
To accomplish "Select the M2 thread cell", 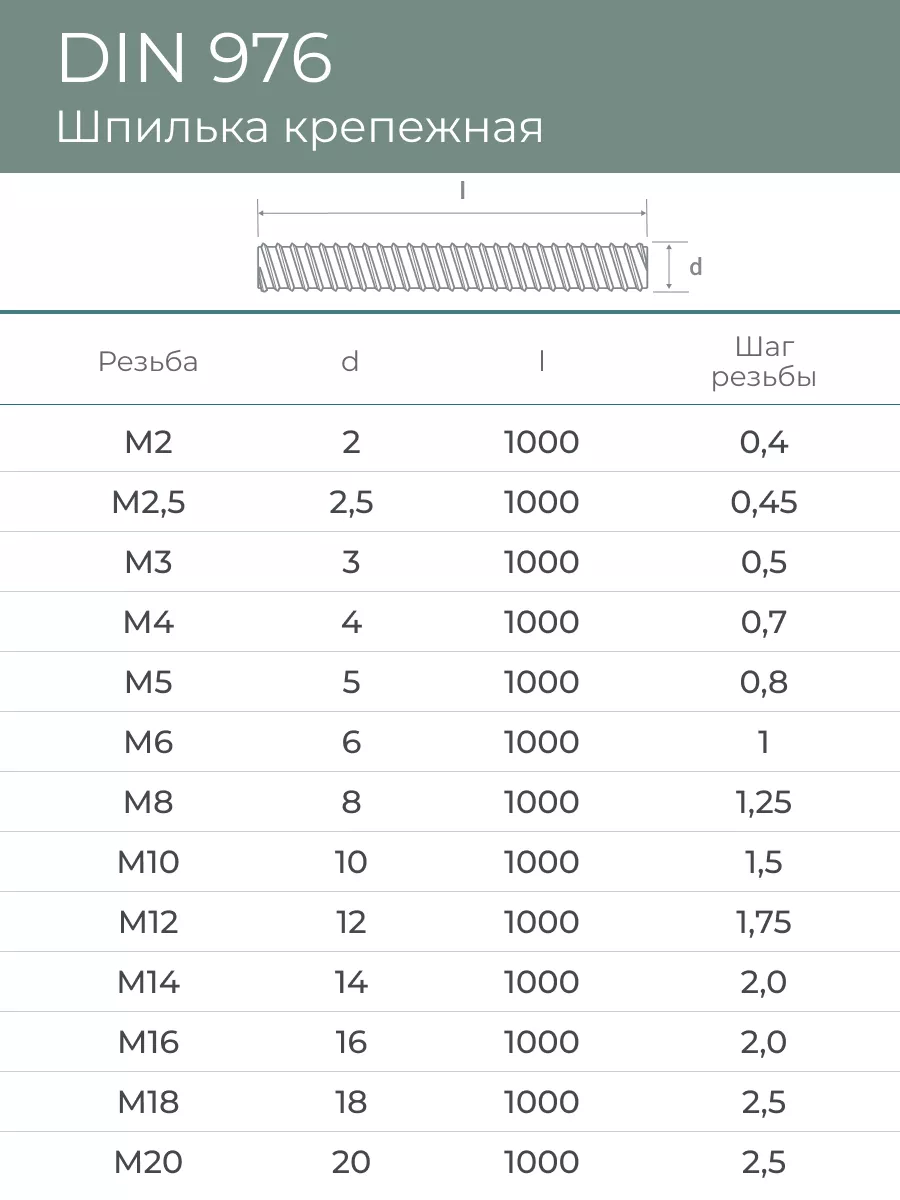I will coord(148,442).
